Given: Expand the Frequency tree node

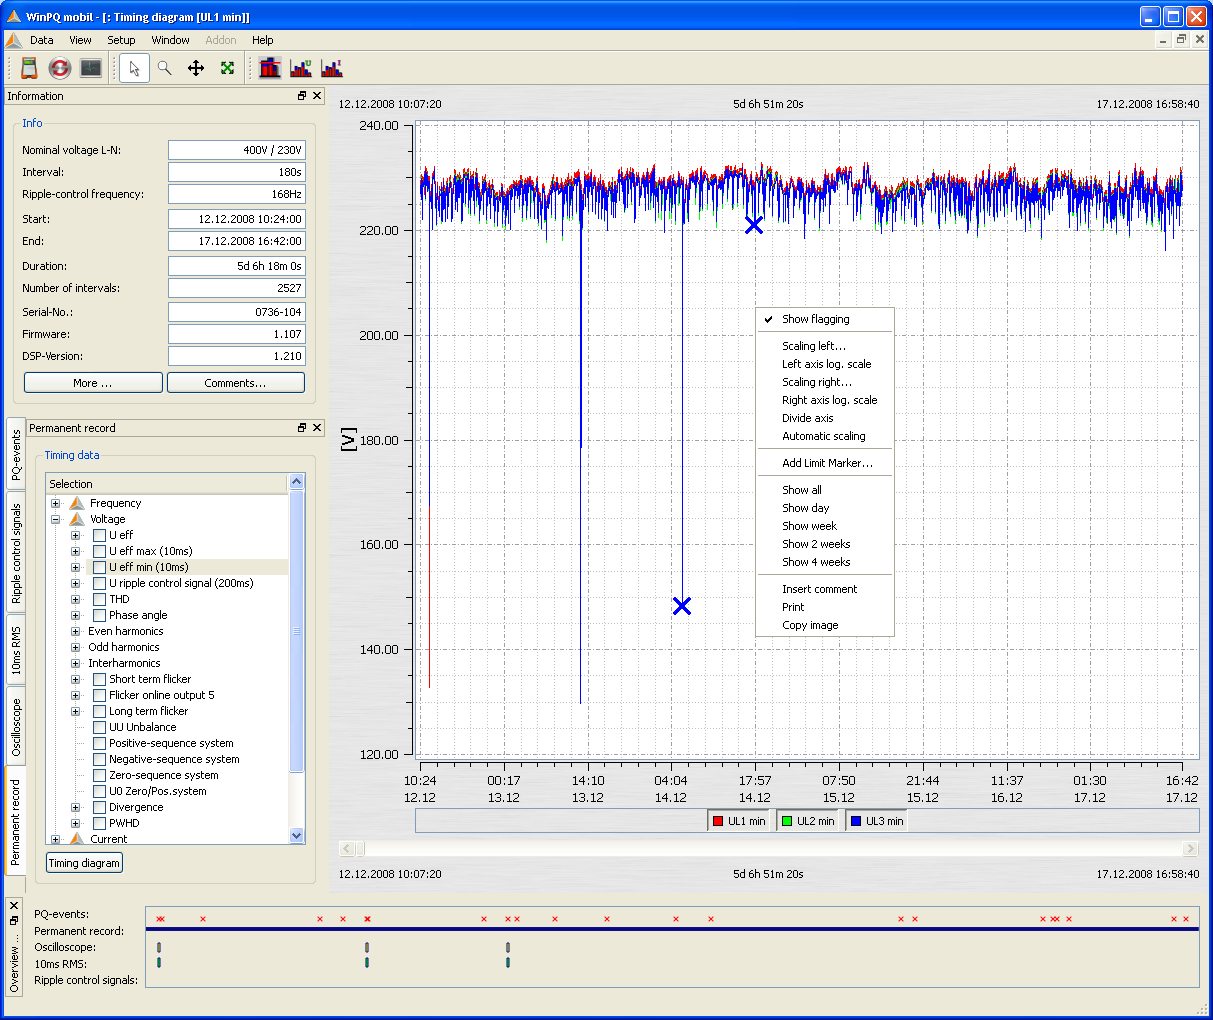Looking at the screenshot, I should (x=56, y=503).
